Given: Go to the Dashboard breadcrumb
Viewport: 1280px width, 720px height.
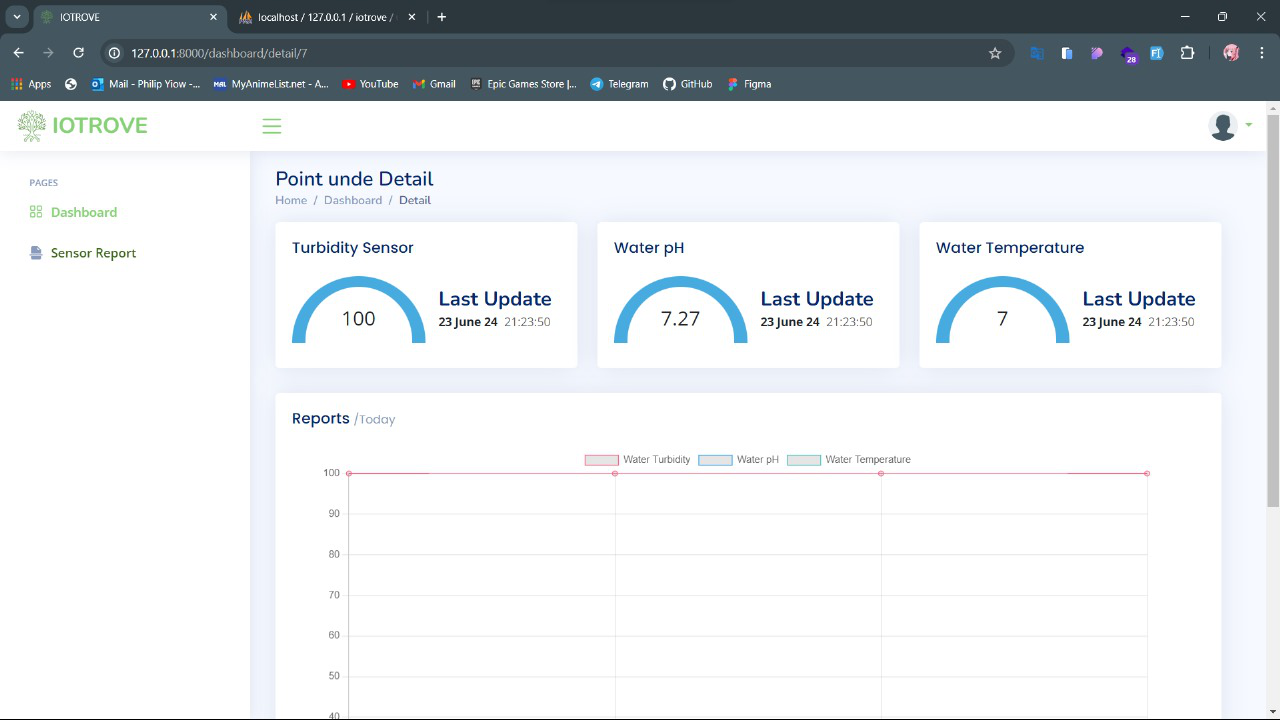Looking at the screenshot, I should click(x=353, y=200).
